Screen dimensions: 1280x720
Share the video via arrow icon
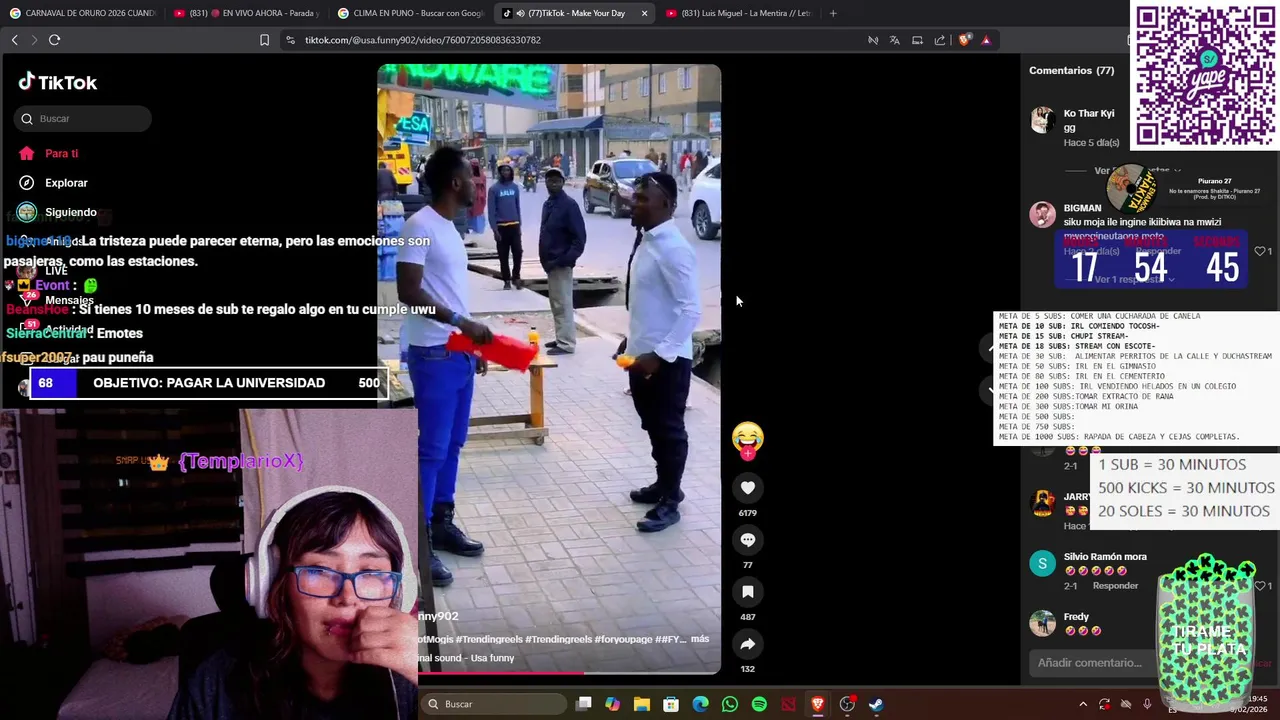tap(747, 644)
